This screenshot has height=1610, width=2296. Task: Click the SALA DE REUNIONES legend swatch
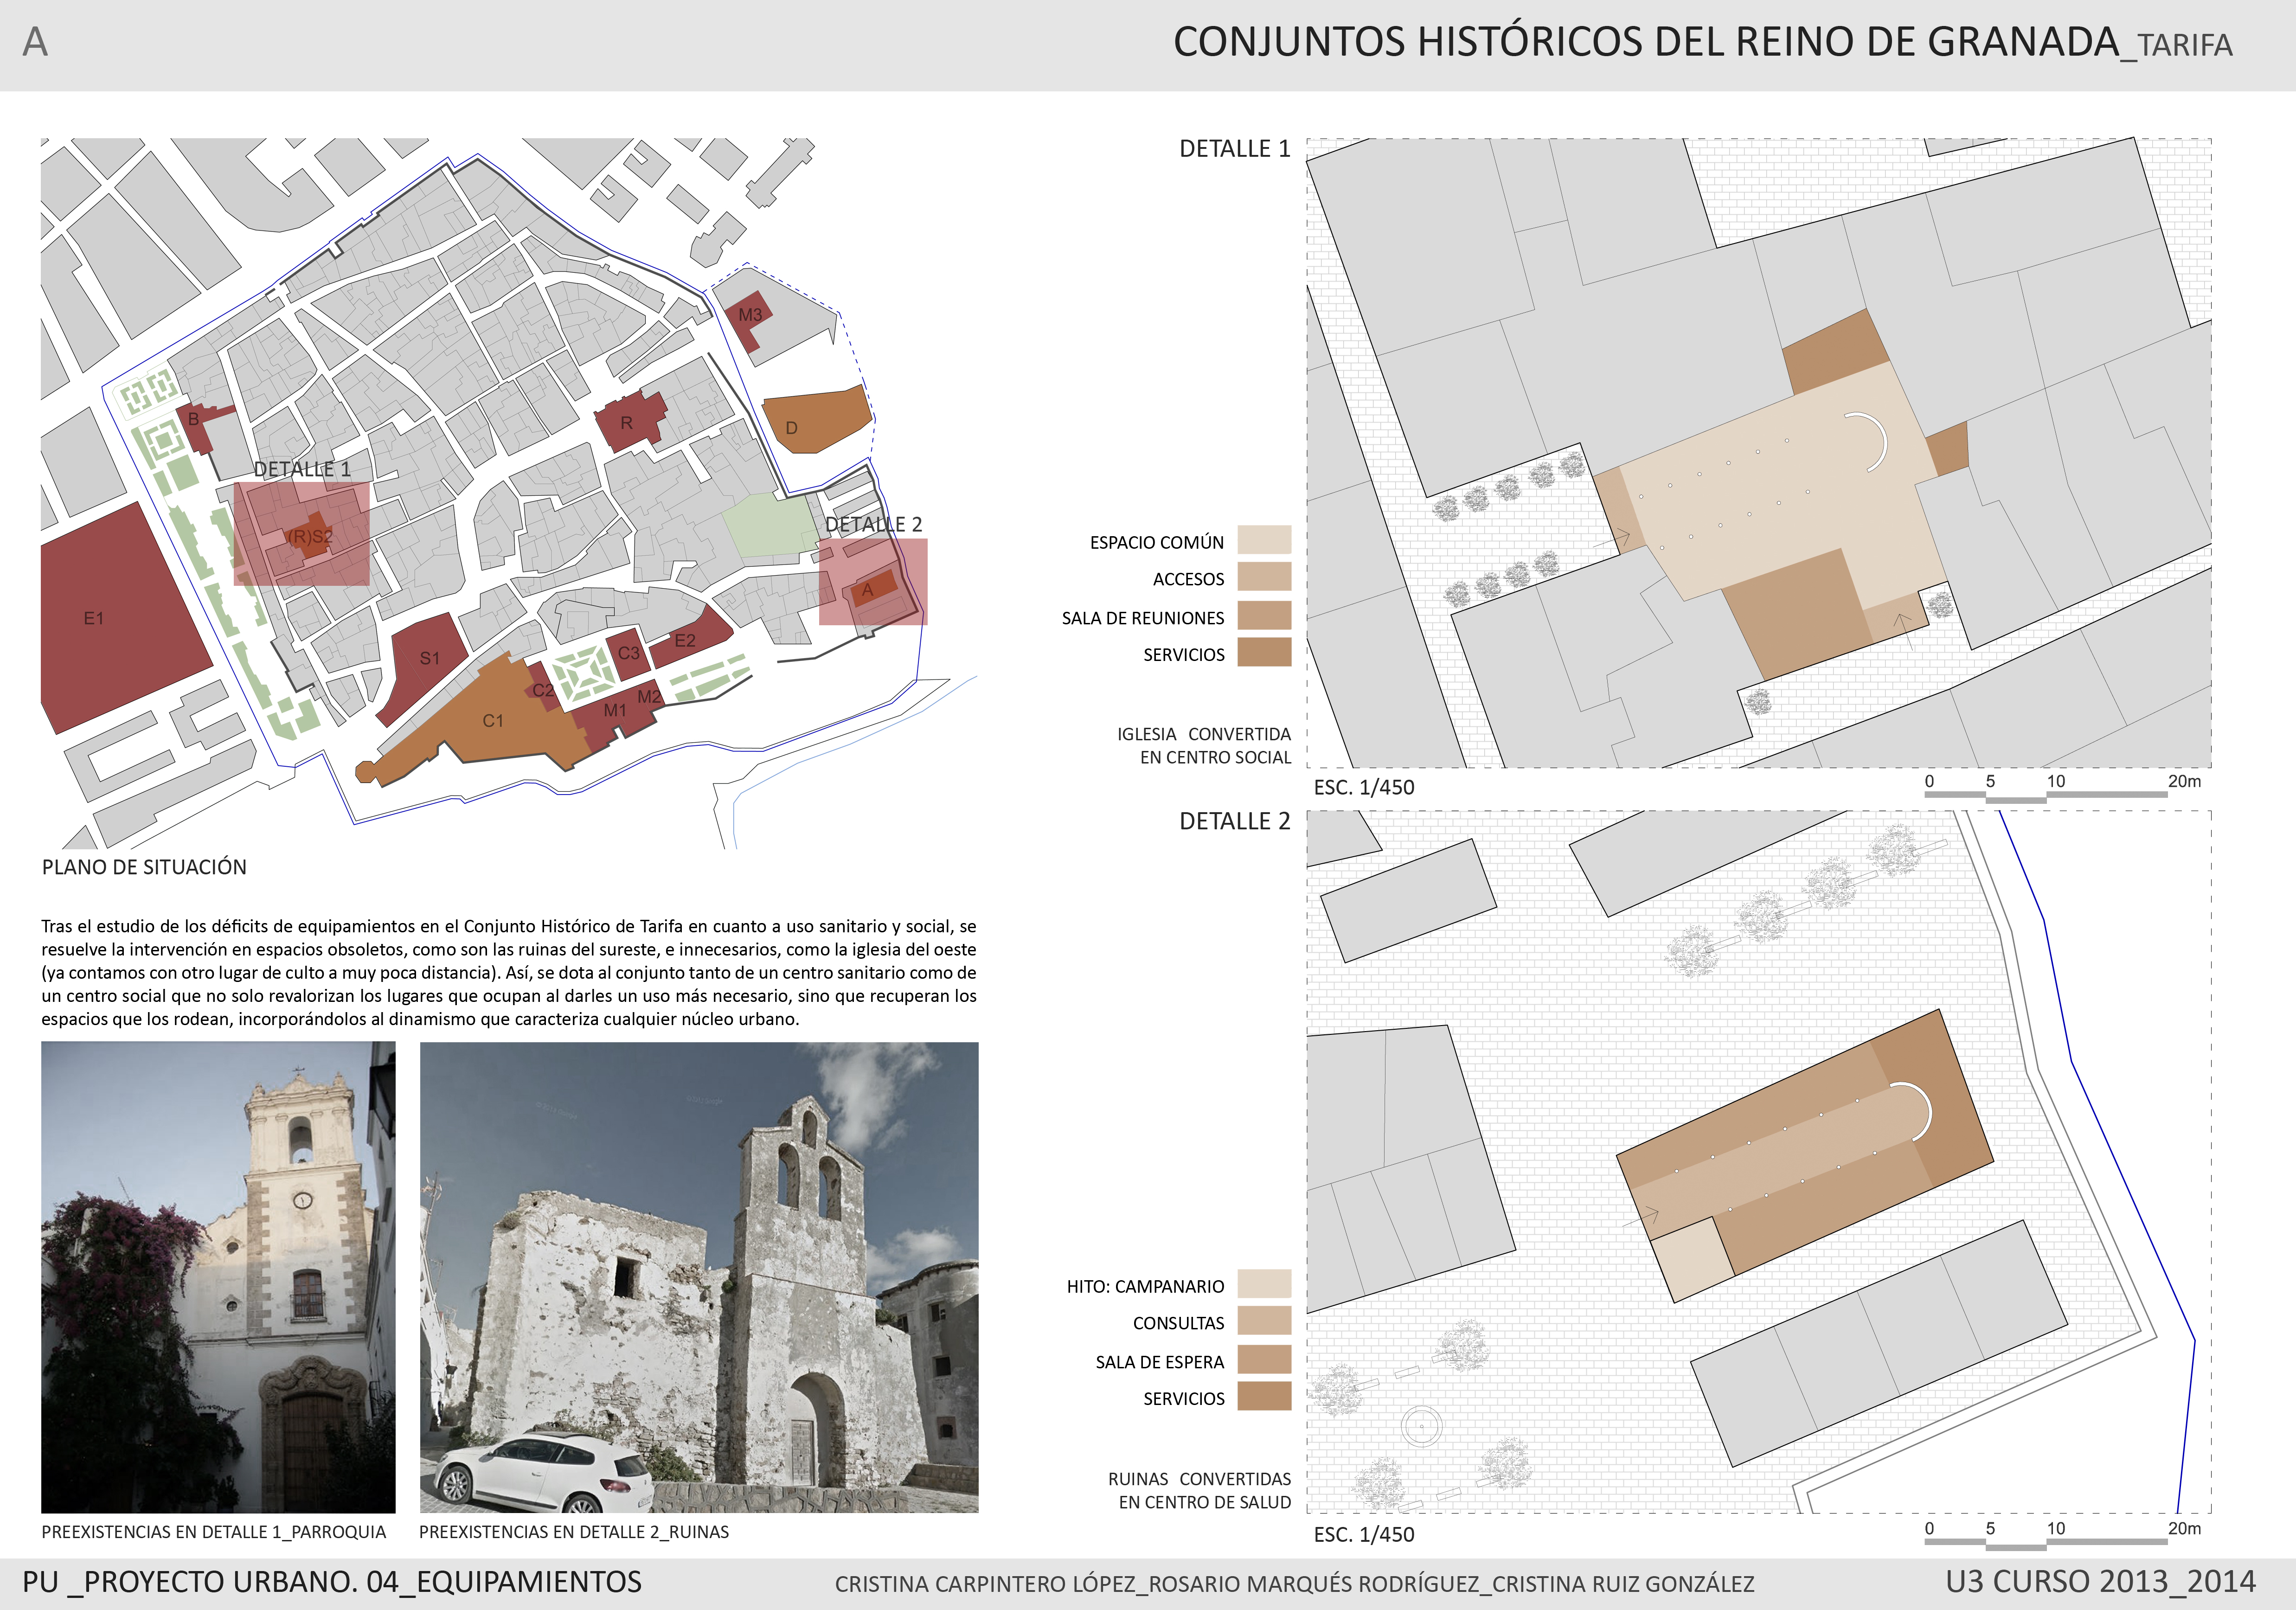click(x=1264, y=615)
